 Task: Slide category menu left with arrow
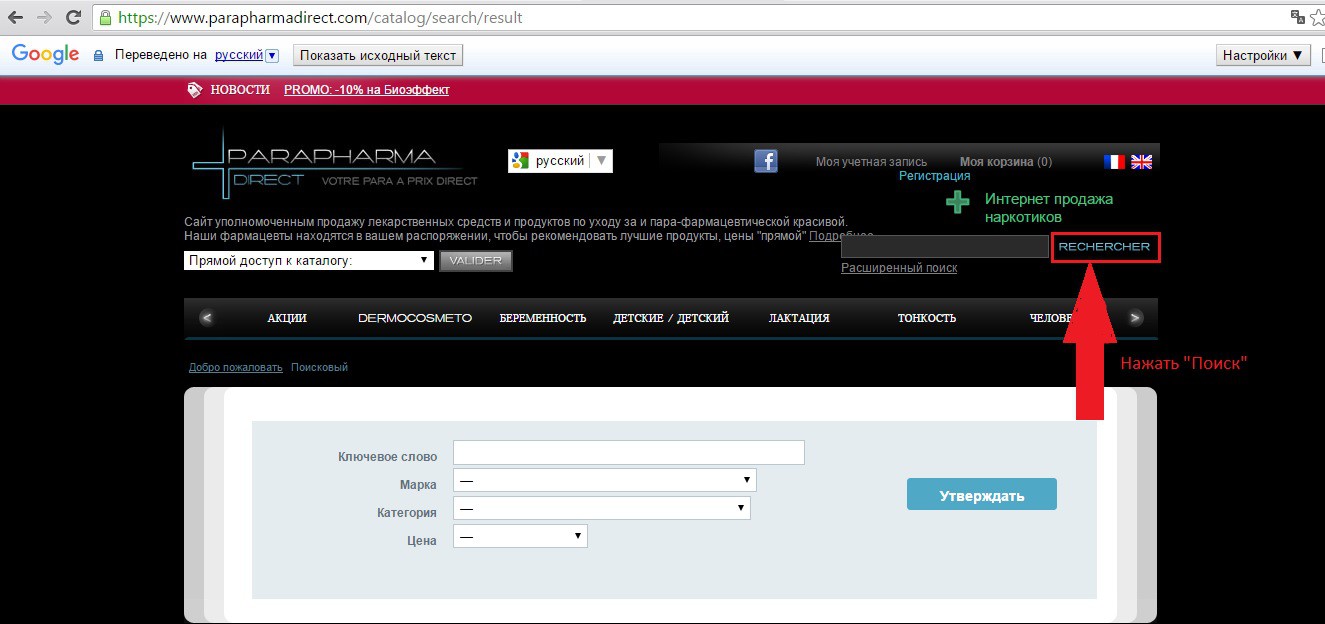[x=207, y=318]
